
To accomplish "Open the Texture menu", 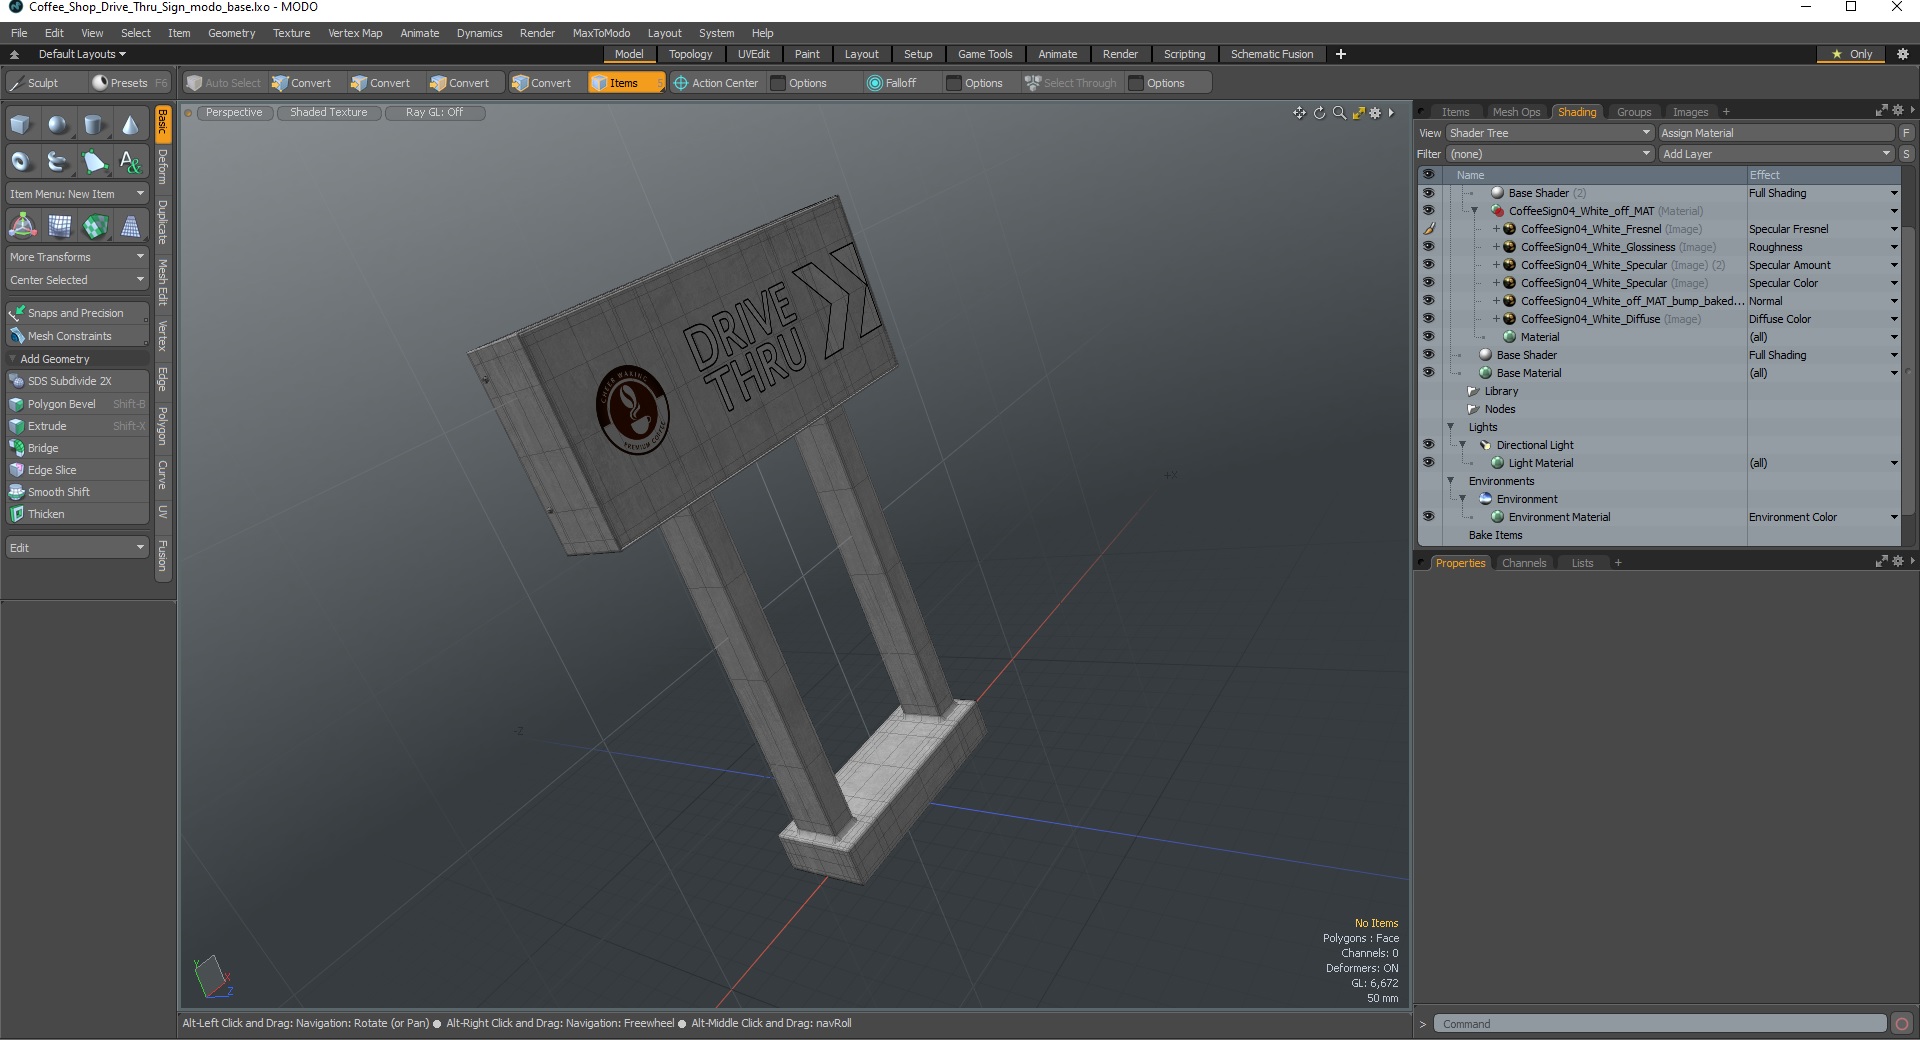I will coord(291,33).
